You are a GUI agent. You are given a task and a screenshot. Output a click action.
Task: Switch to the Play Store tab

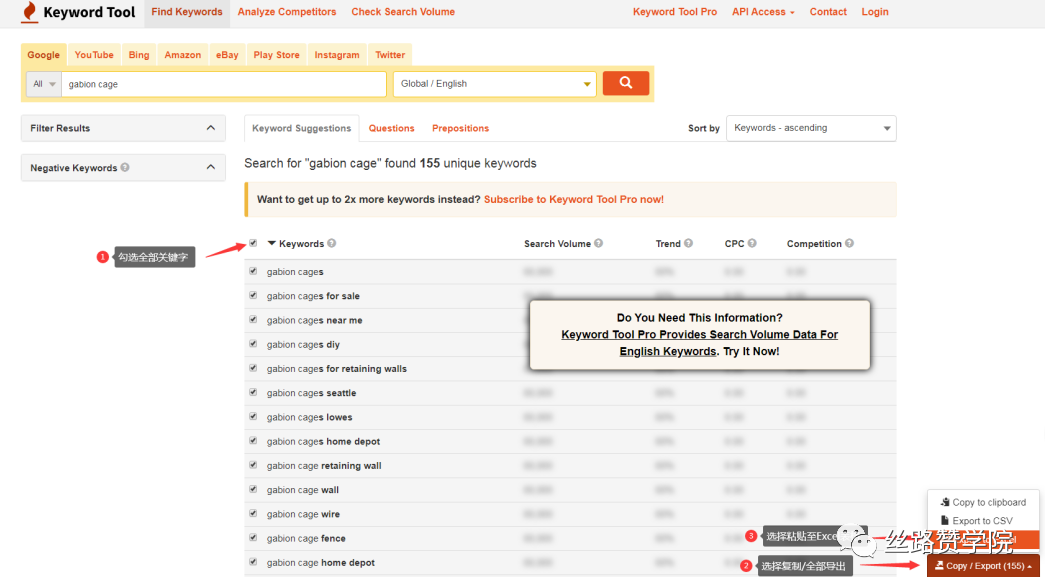point(276,55)
